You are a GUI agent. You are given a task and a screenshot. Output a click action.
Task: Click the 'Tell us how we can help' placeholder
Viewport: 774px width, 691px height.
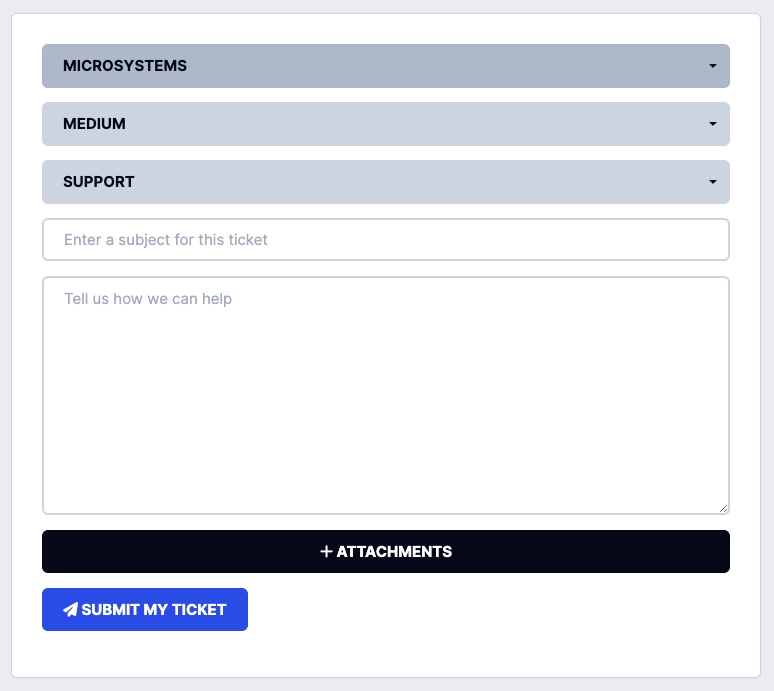148,299
